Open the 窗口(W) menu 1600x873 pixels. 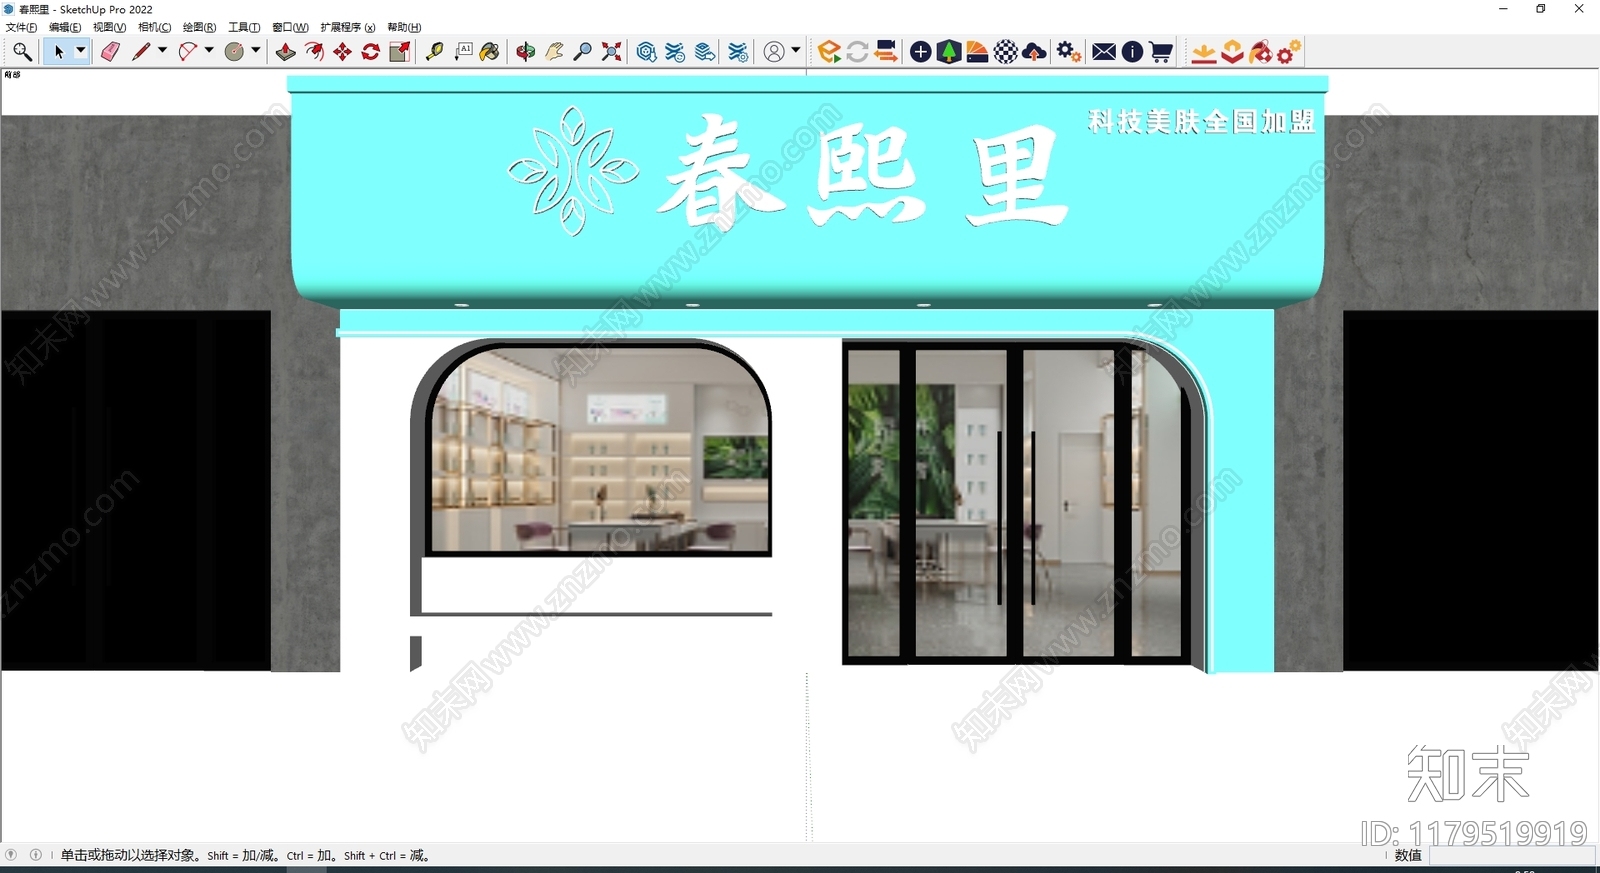290,27
